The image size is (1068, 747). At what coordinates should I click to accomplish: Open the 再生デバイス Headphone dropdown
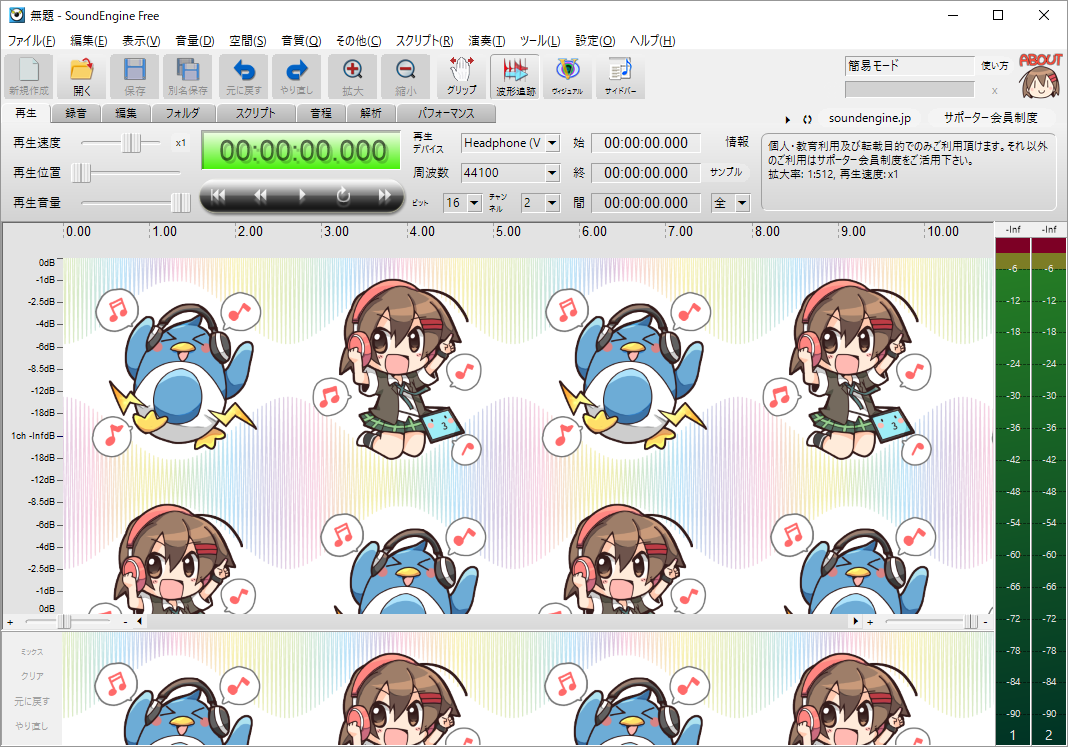552,143
